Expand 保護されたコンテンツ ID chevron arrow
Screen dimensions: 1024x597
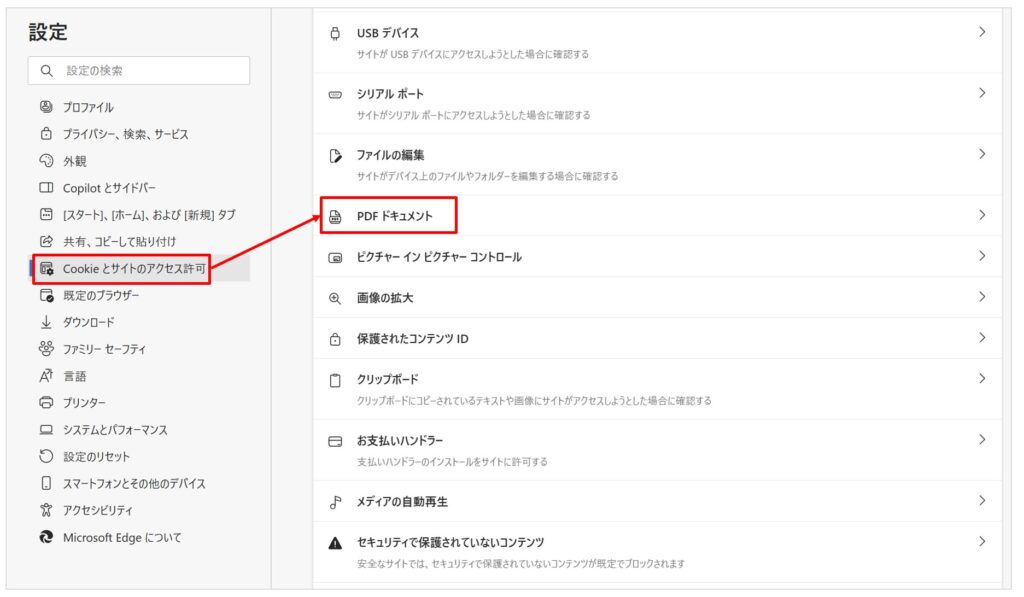click(x=982, y=338)
